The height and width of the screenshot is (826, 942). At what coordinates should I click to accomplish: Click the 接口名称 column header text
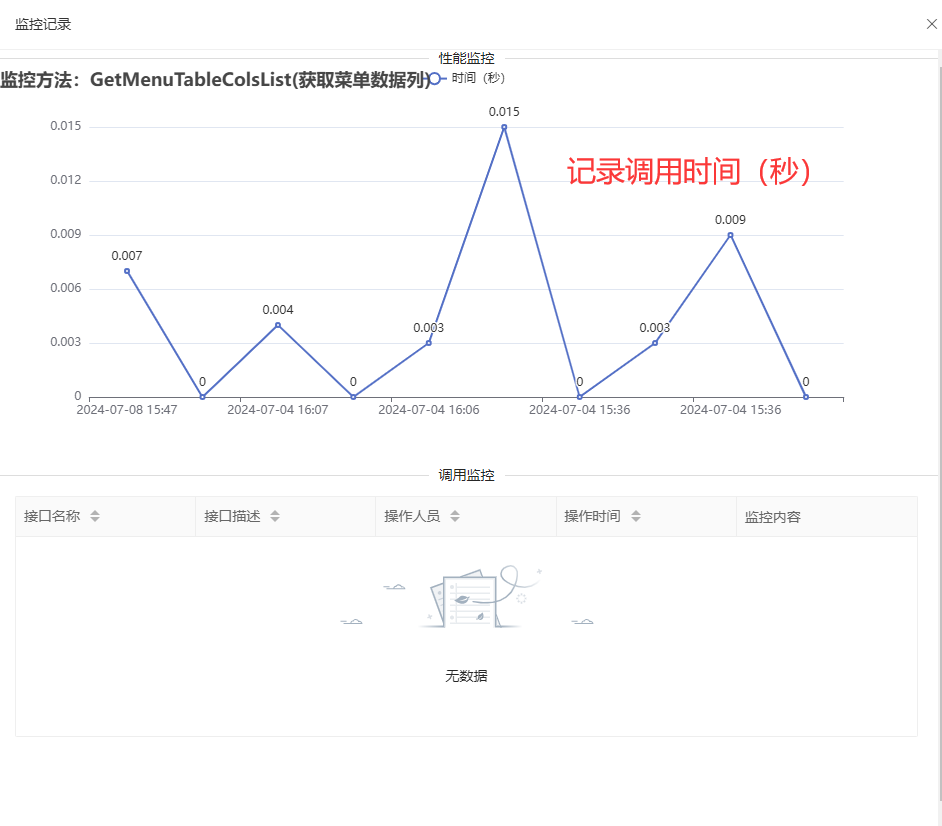(x=52, y=517)
